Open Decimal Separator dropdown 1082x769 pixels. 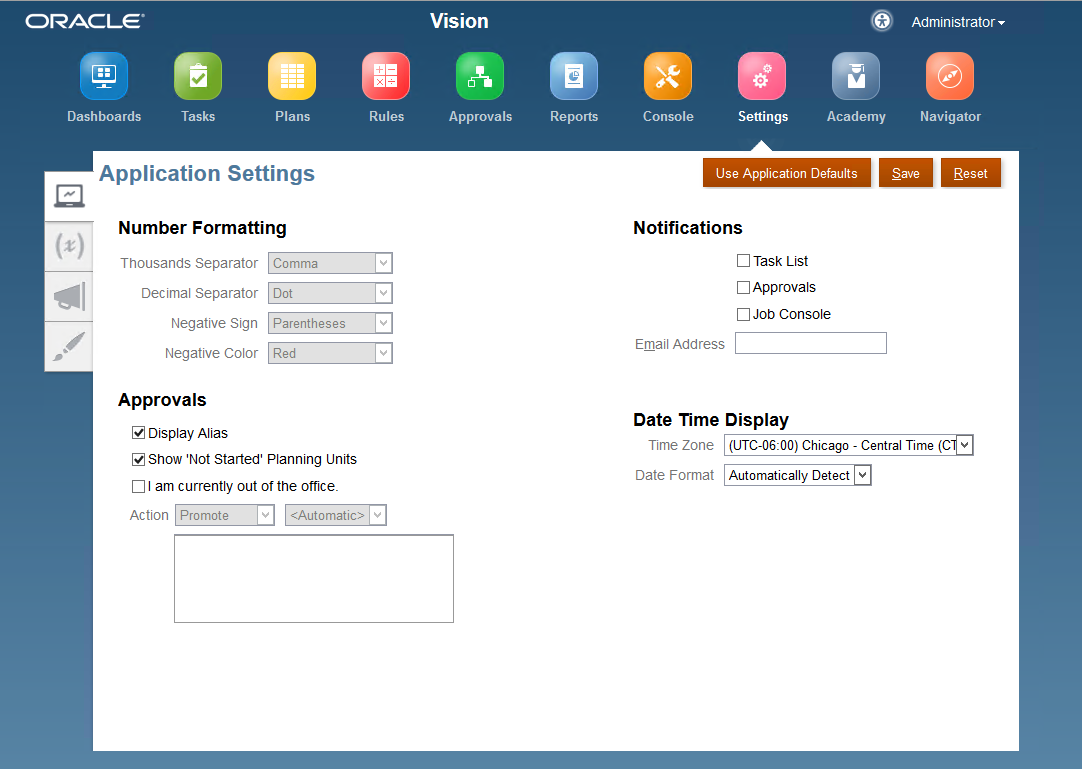pos(330,293)
